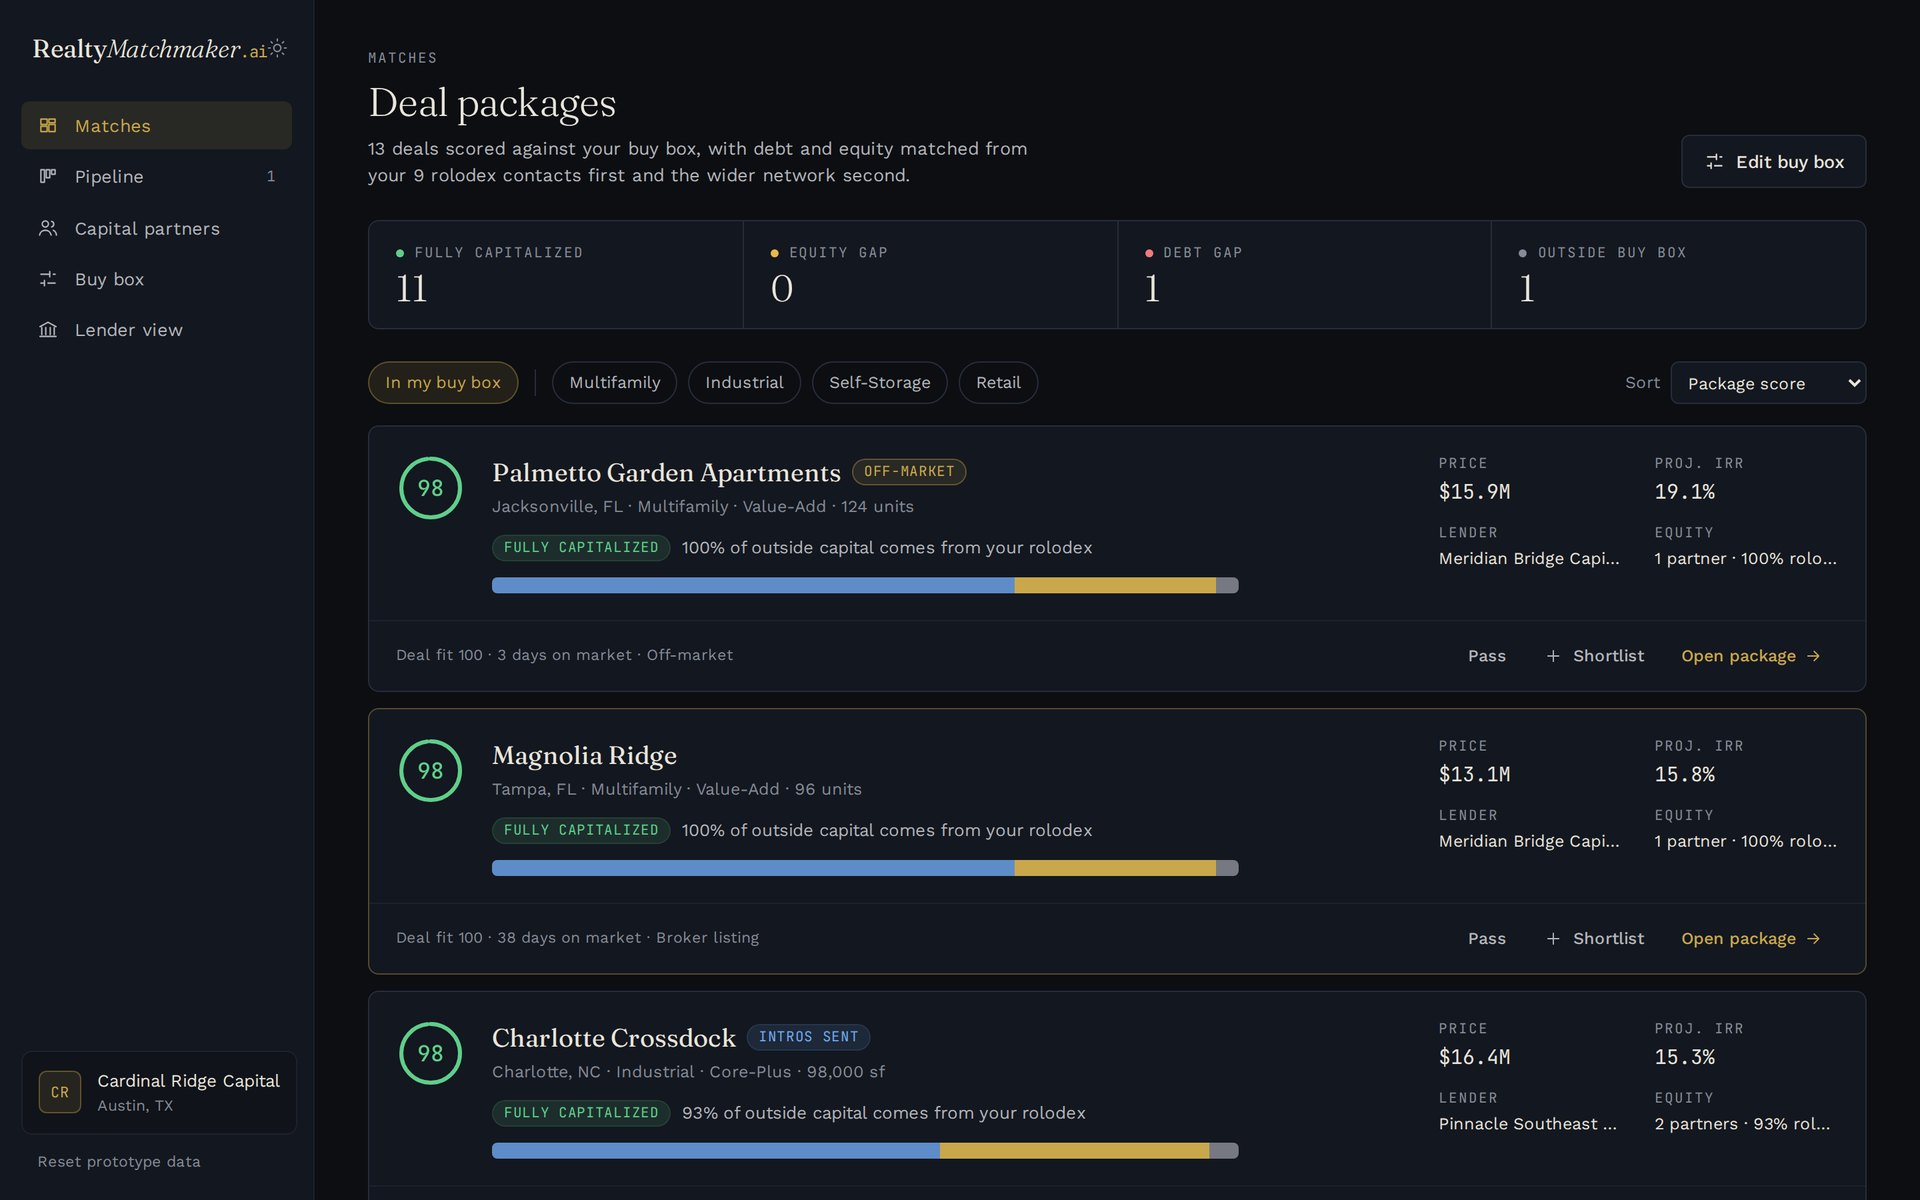
Task: Click arrow icon on Palmetto Open package
Action: coord(1813,656)
